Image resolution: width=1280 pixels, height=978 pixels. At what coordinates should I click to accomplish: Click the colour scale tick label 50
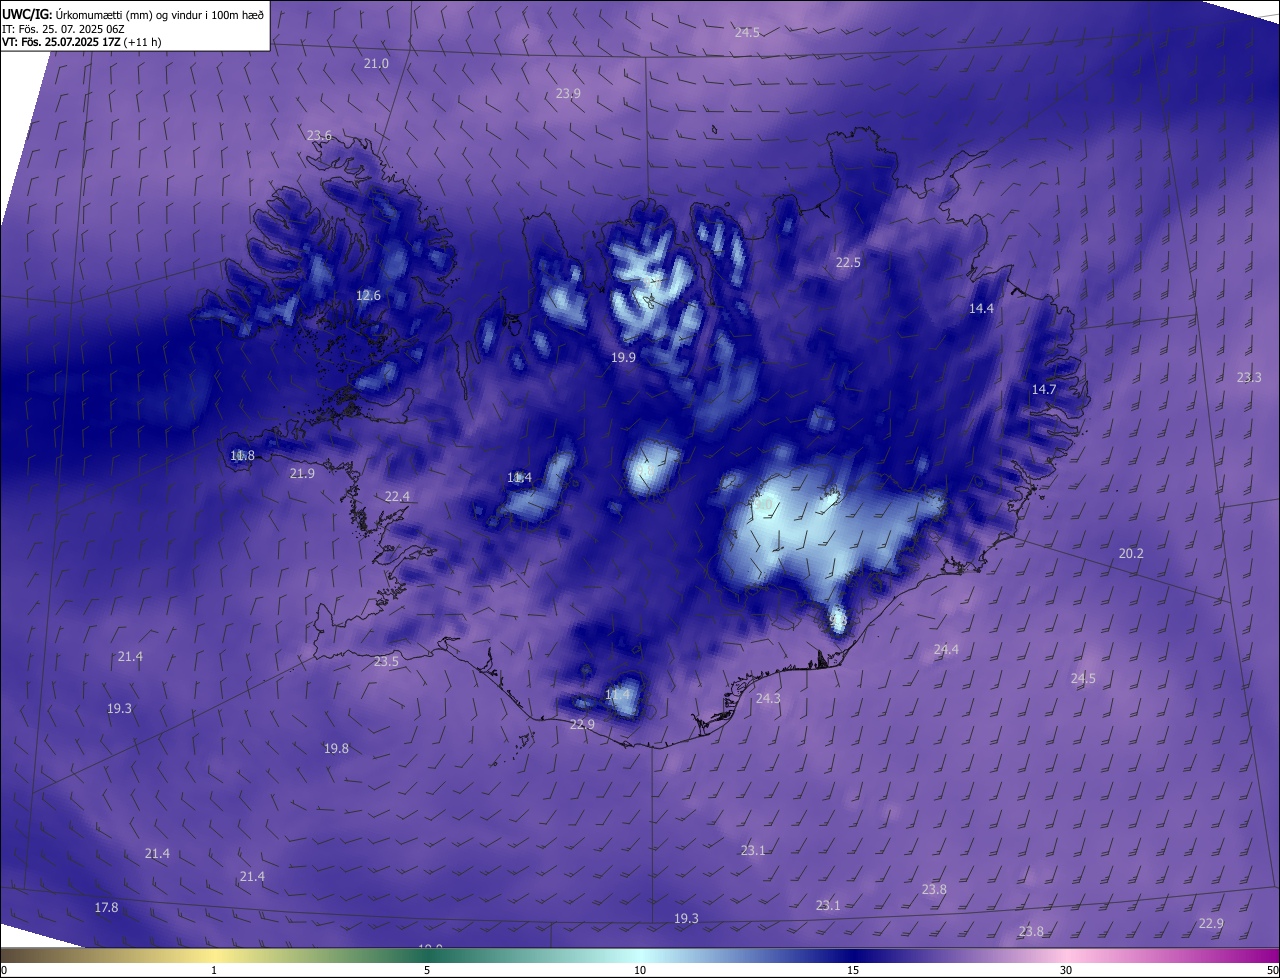click(x=1272, y=970)
